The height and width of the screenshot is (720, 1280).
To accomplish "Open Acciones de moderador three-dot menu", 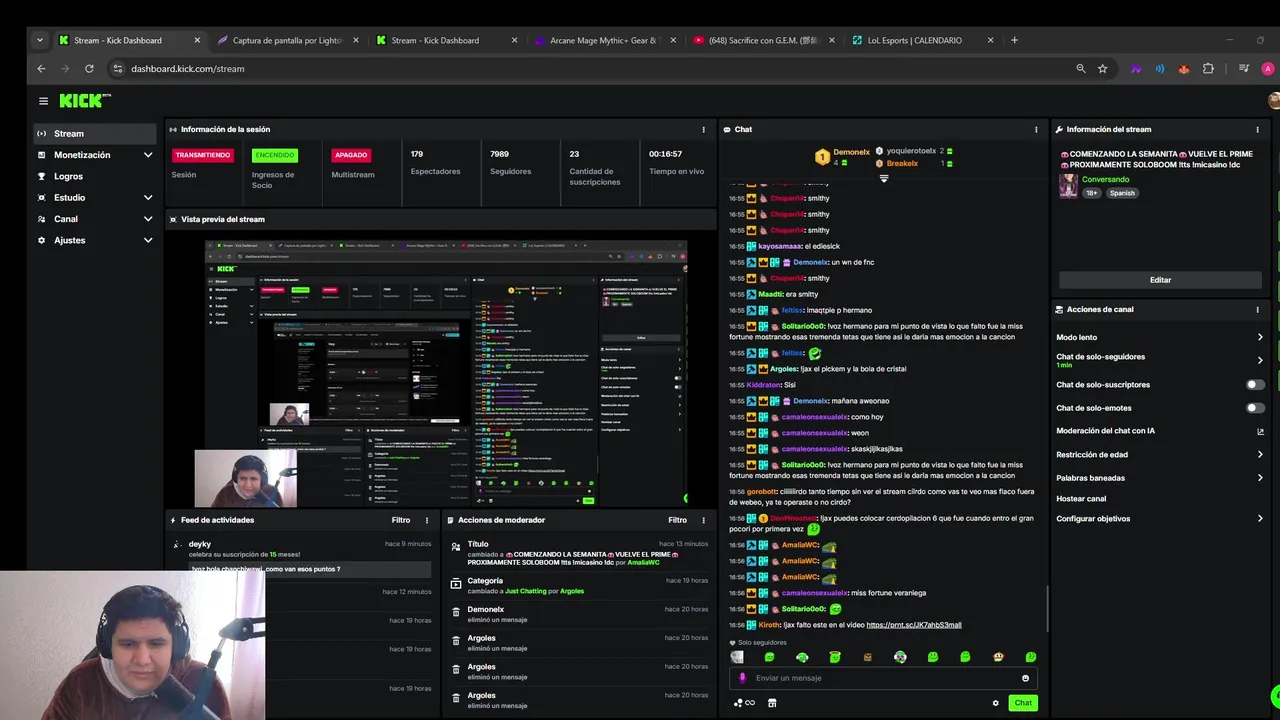I will (703, 520).
